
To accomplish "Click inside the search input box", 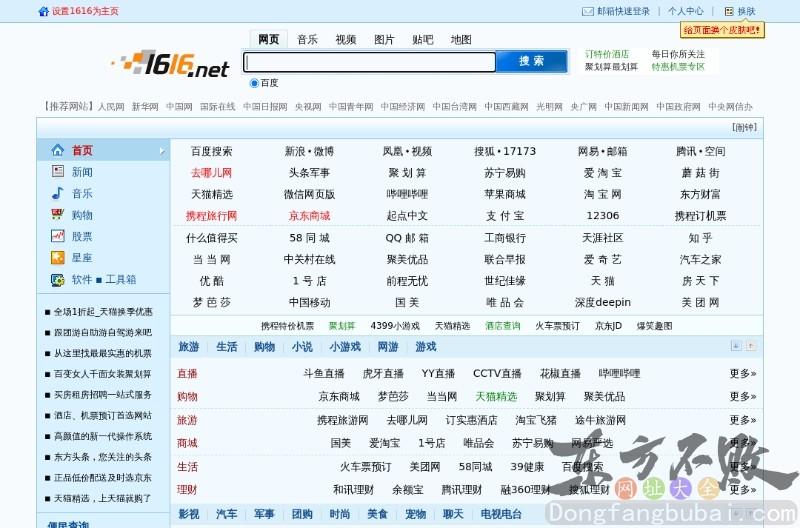I will pyautogui.click(x=370, y=62).
